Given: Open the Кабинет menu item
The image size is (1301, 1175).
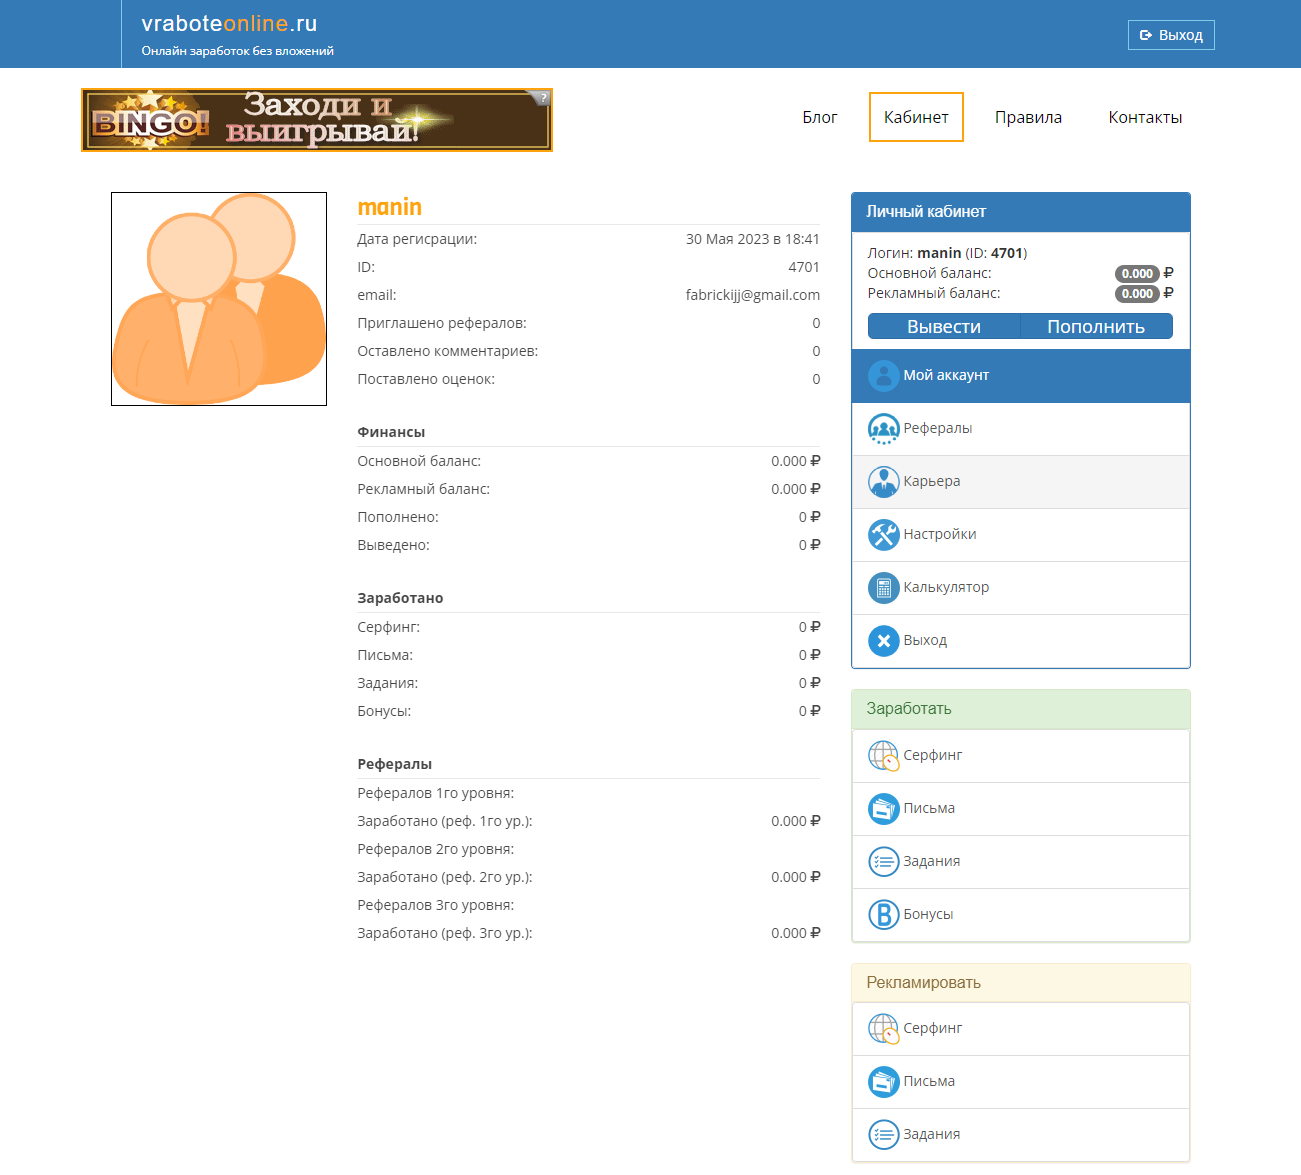Looking at the screenshot, I should [916, 117].
